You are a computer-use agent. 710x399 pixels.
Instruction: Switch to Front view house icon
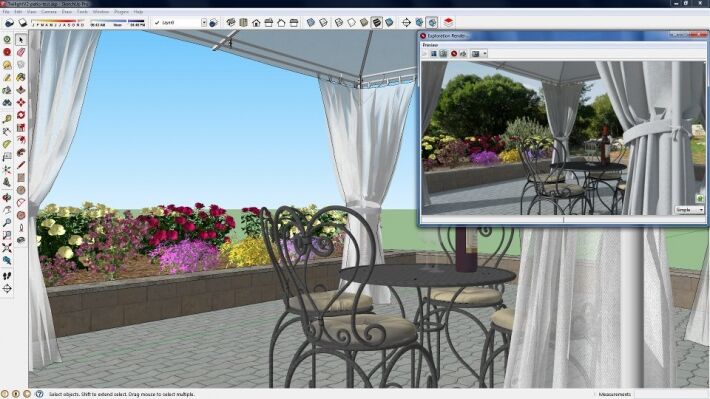pyautogui.click(x=256, y=23)
